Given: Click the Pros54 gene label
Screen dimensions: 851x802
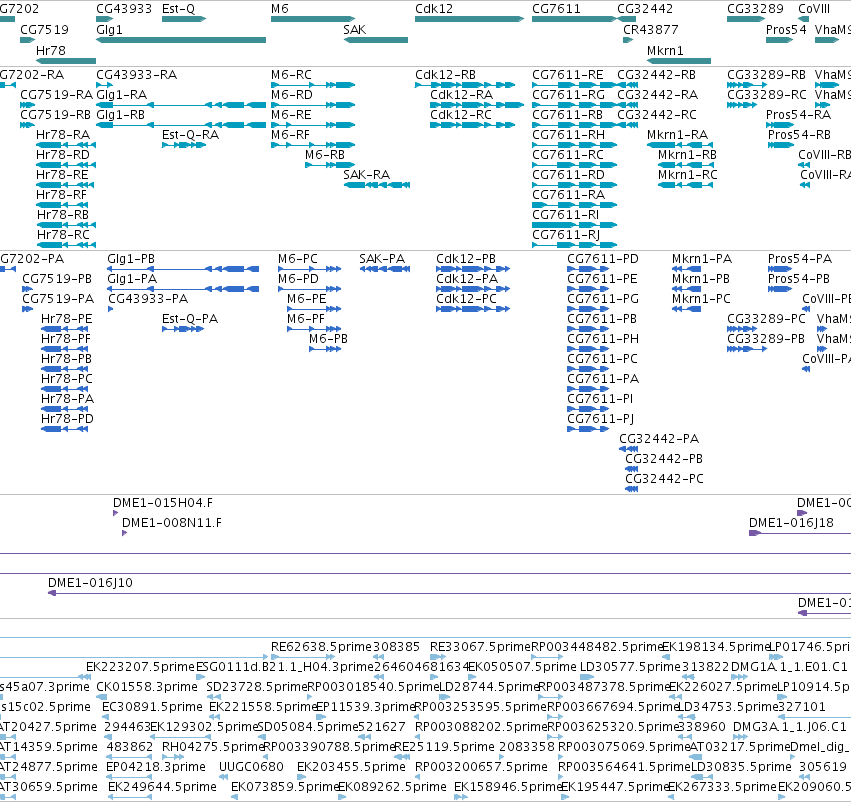Looking at the screenshot, I should click(786, 29).
